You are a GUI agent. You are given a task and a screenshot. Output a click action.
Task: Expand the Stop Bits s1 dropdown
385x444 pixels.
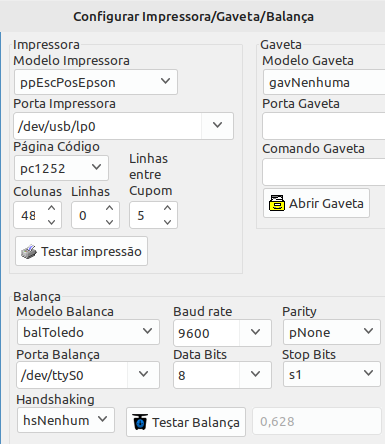click(332, 374)
